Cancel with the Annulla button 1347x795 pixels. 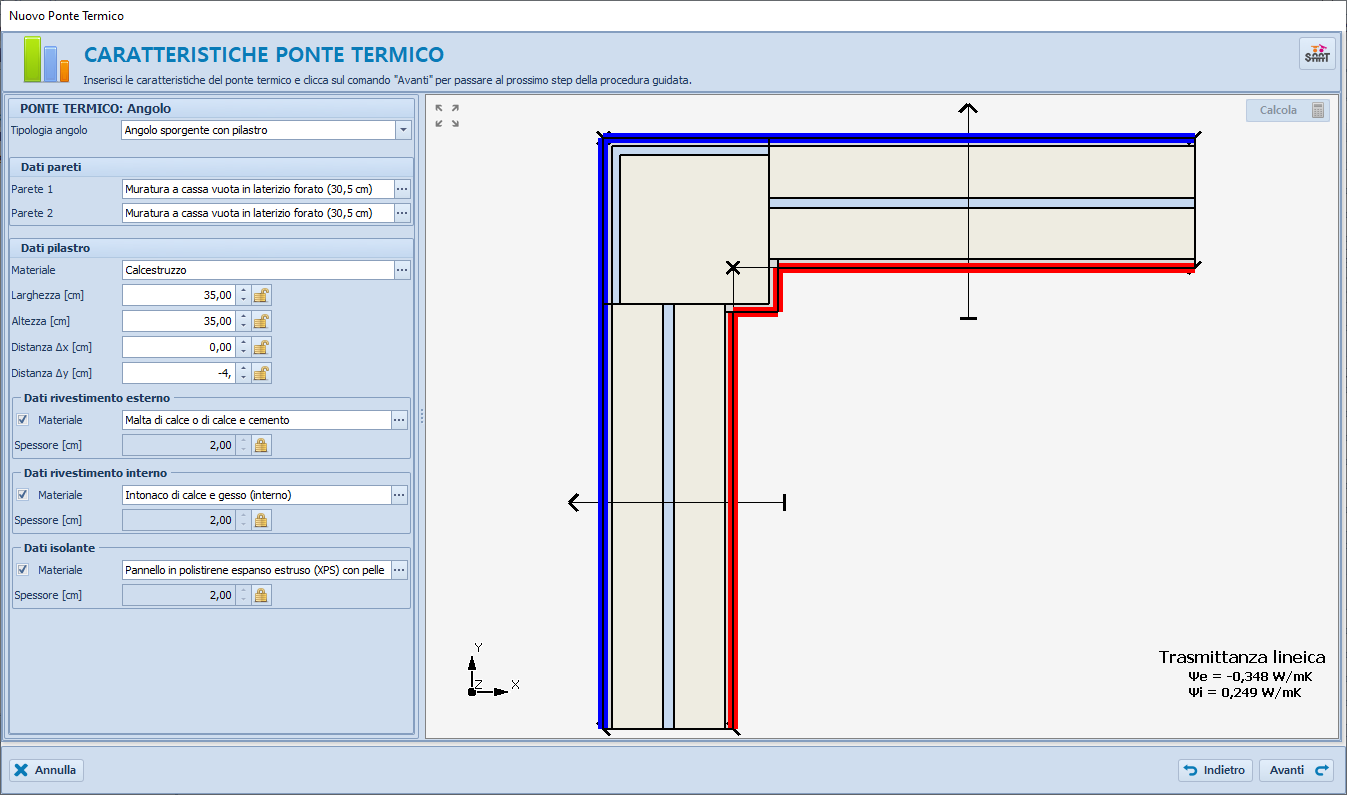[x=46, y=770]
